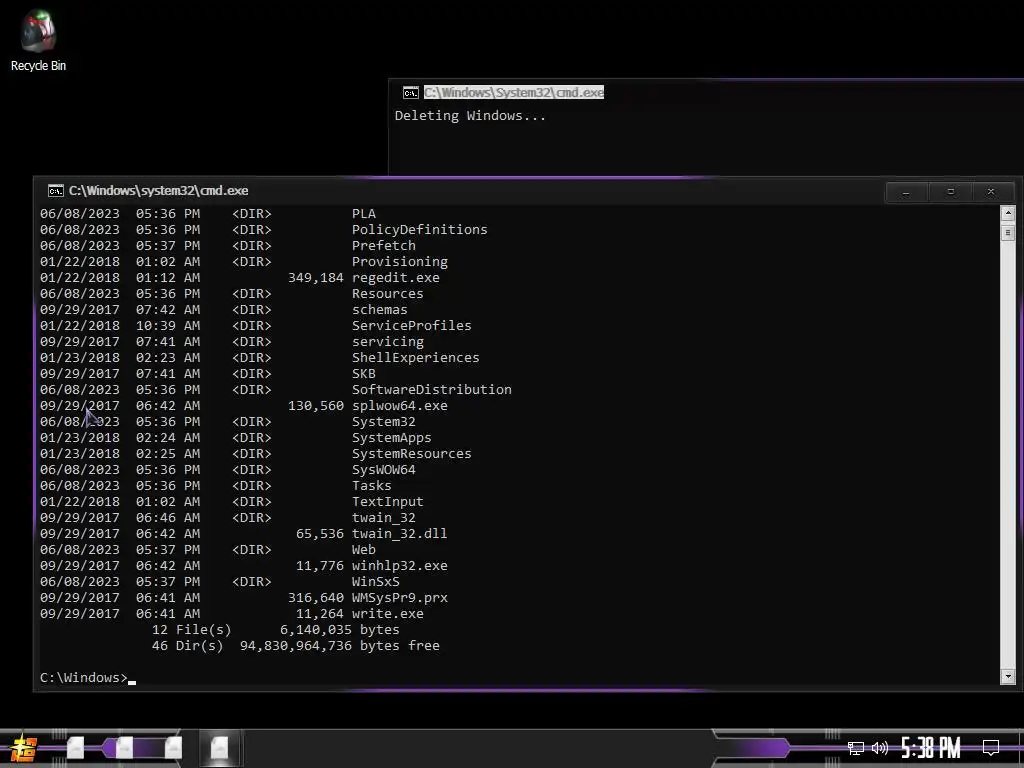Screen dimensions: 1024x768
Task: Click '94,830,964,736 bytes free' text
Action: [x=340, y=646]
